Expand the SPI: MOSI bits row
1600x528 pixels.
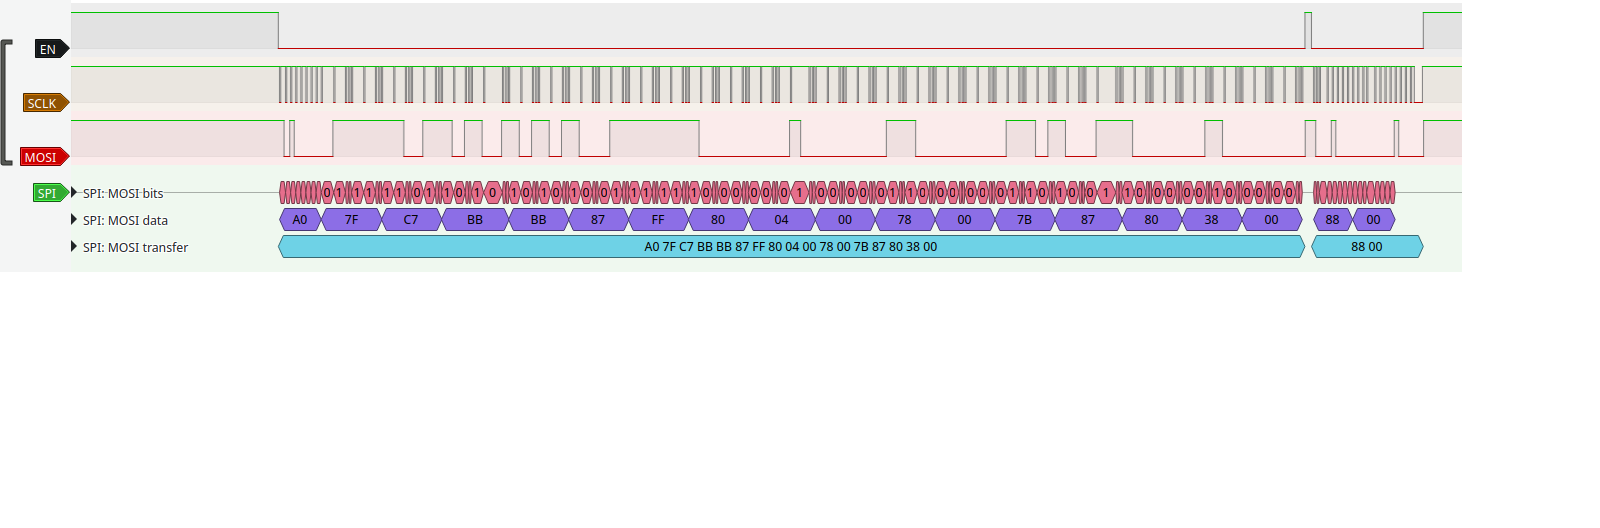pyautogui.click(x=74, y=192)
